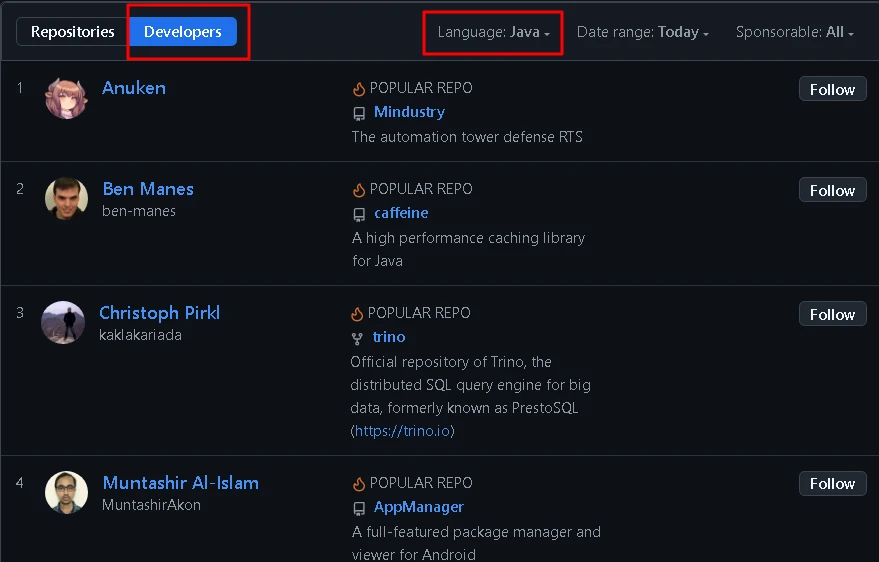The image size is (879, 562).
Task: Open the Mindustry repository link
Action: tap(409, 112)
